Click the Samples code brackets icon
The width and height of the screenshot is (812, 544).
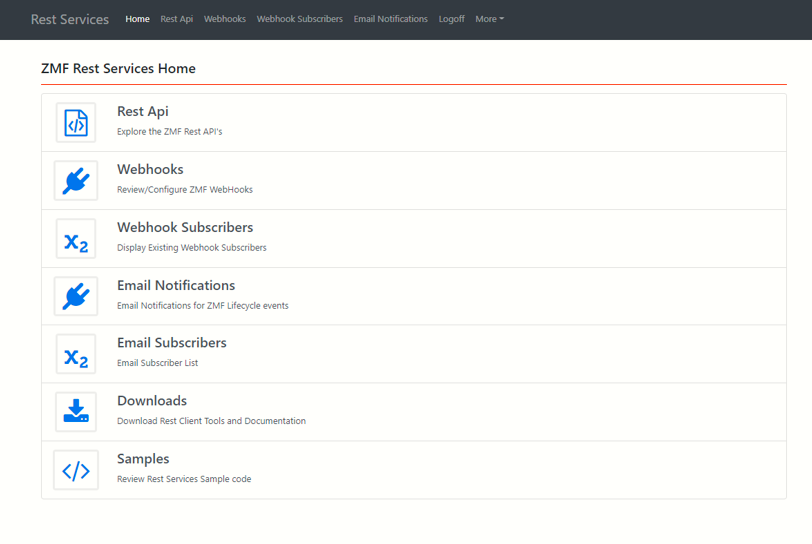76,470
